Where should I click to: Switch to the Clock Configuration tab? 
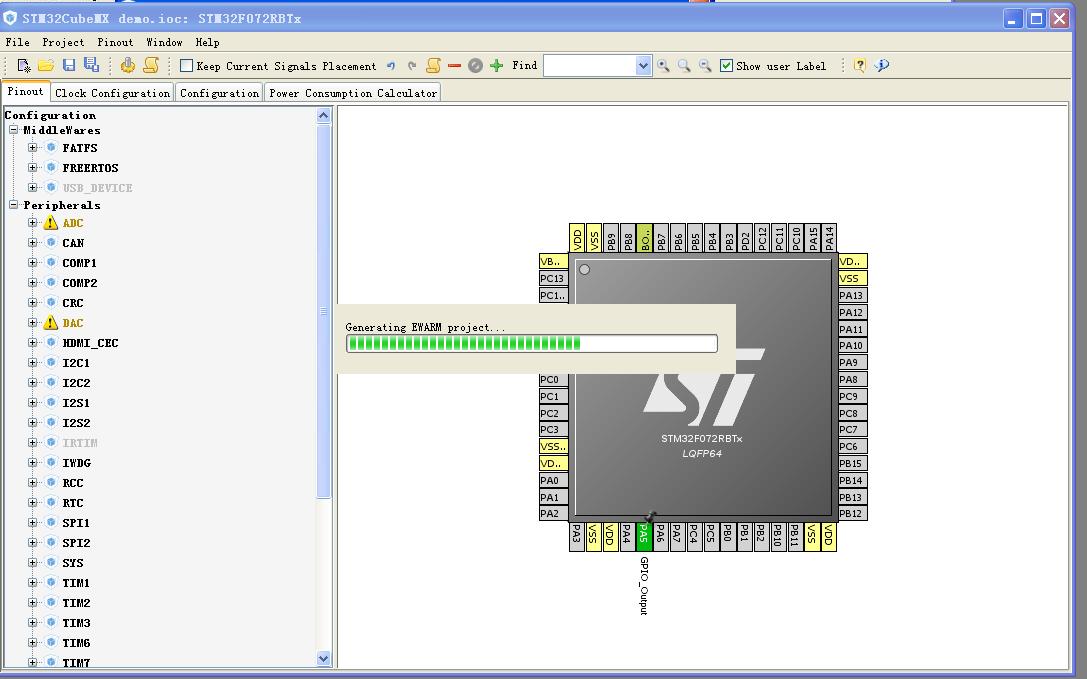click(112, 93)
